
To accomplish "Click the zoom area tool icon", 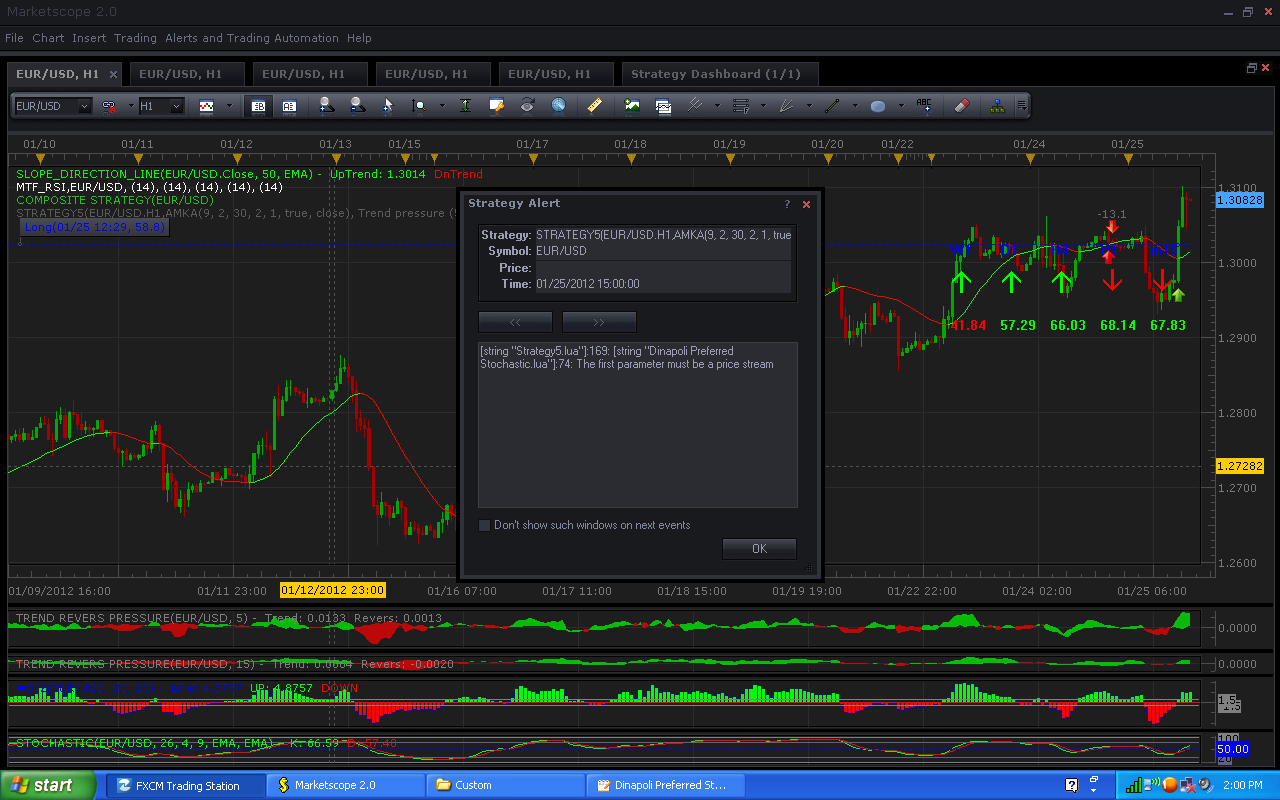I will 419,105.
